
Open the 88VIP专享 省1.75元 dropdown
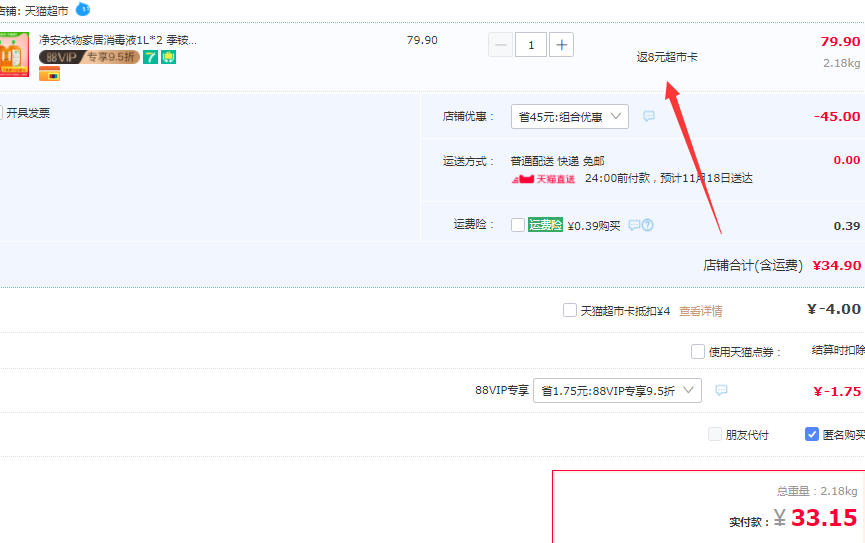[617, 391]
